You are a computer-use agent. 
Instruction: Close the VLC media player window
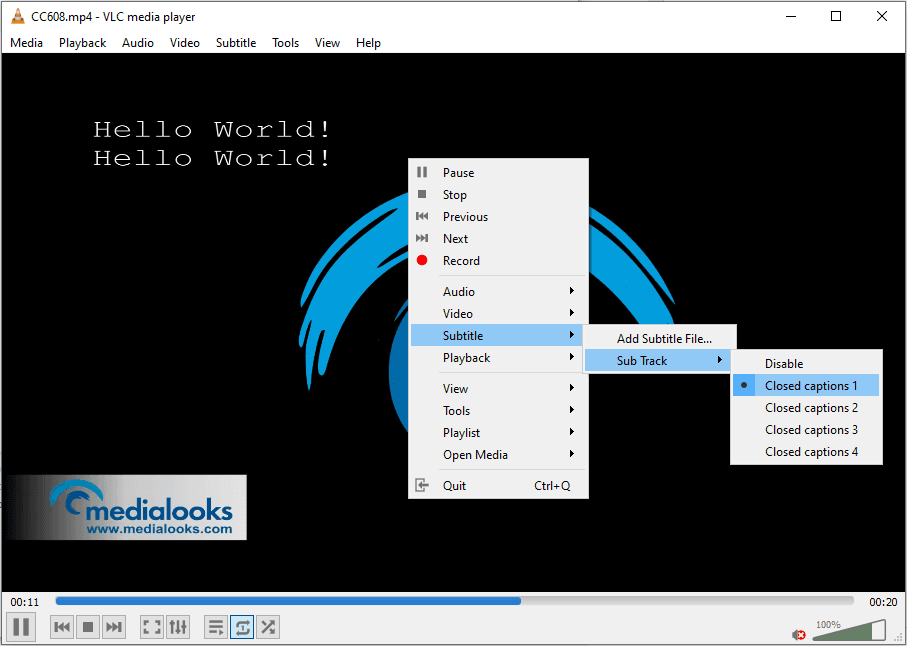[x=882, y=16]
